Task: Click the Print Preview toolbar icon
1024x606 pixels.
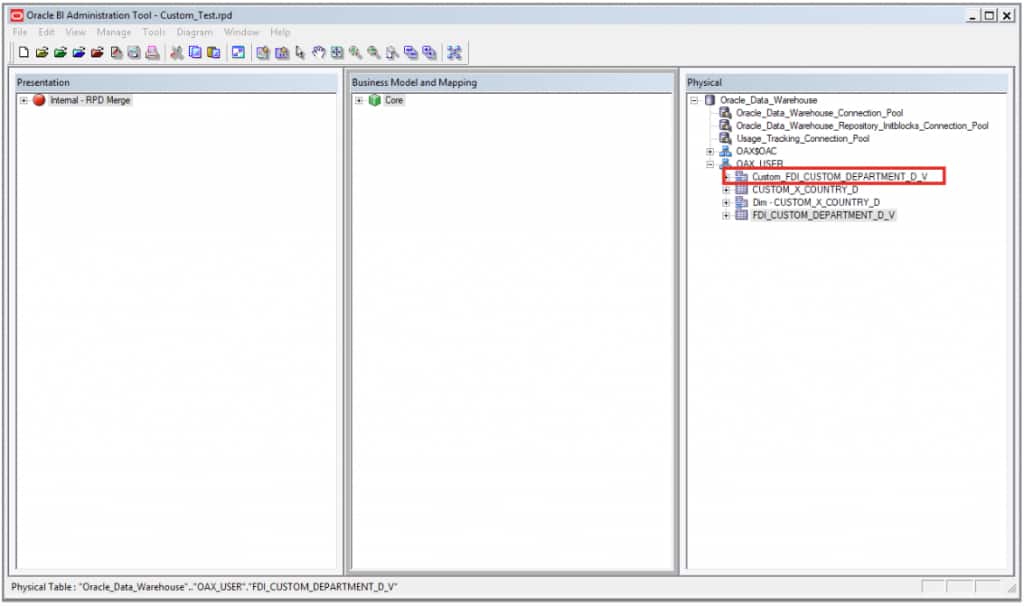Action: click(x=134, y=52)
